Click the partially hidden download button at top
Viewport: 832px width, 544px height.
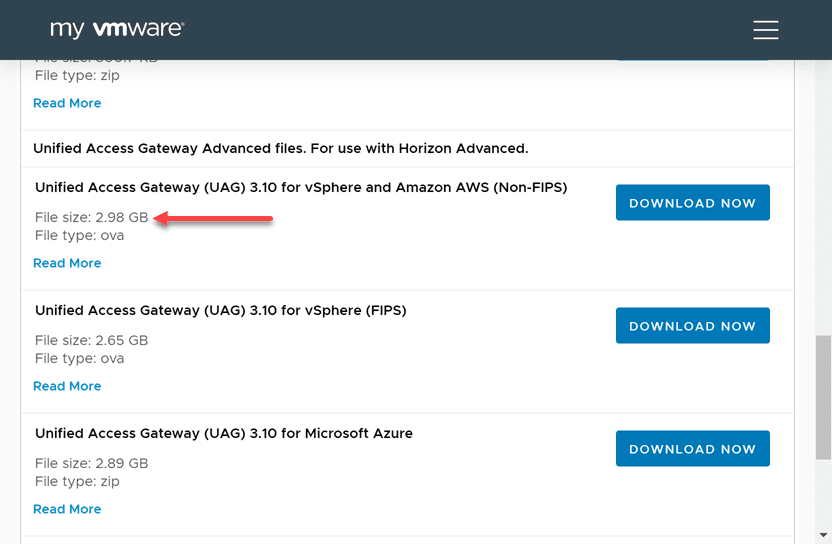tap(692, 60)
